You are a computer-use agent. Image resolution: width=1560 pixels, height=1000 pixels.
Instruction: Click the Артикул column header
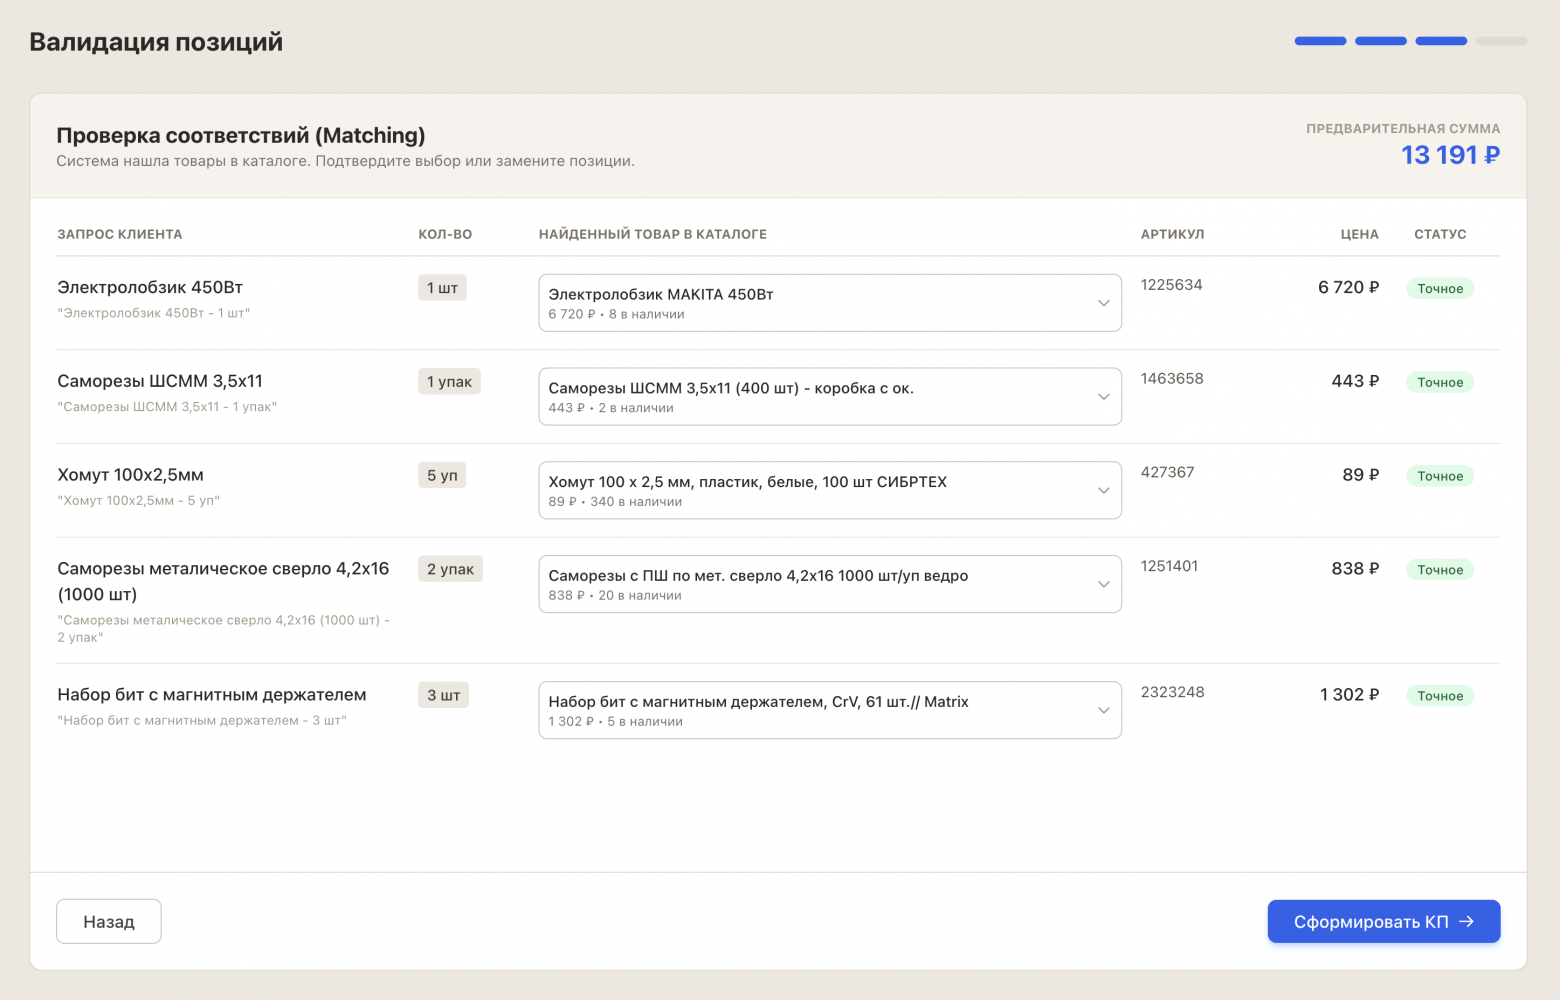[1173, 234]
